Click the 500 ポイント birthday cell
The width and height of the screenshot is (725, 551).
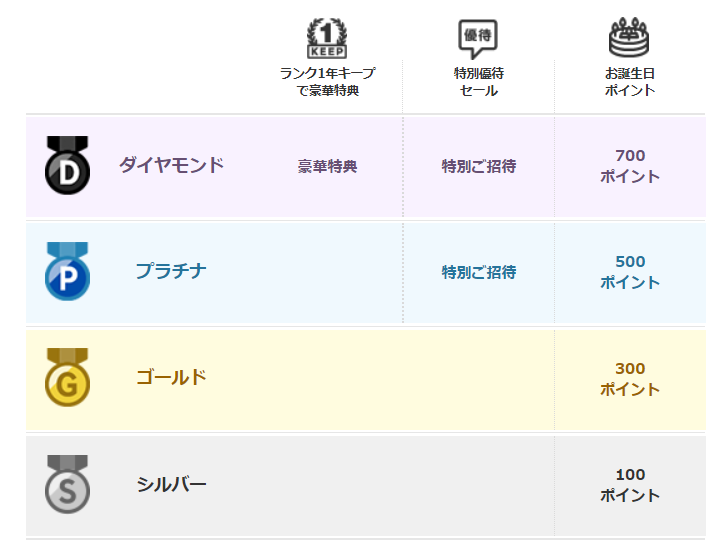tap(630, 272)
